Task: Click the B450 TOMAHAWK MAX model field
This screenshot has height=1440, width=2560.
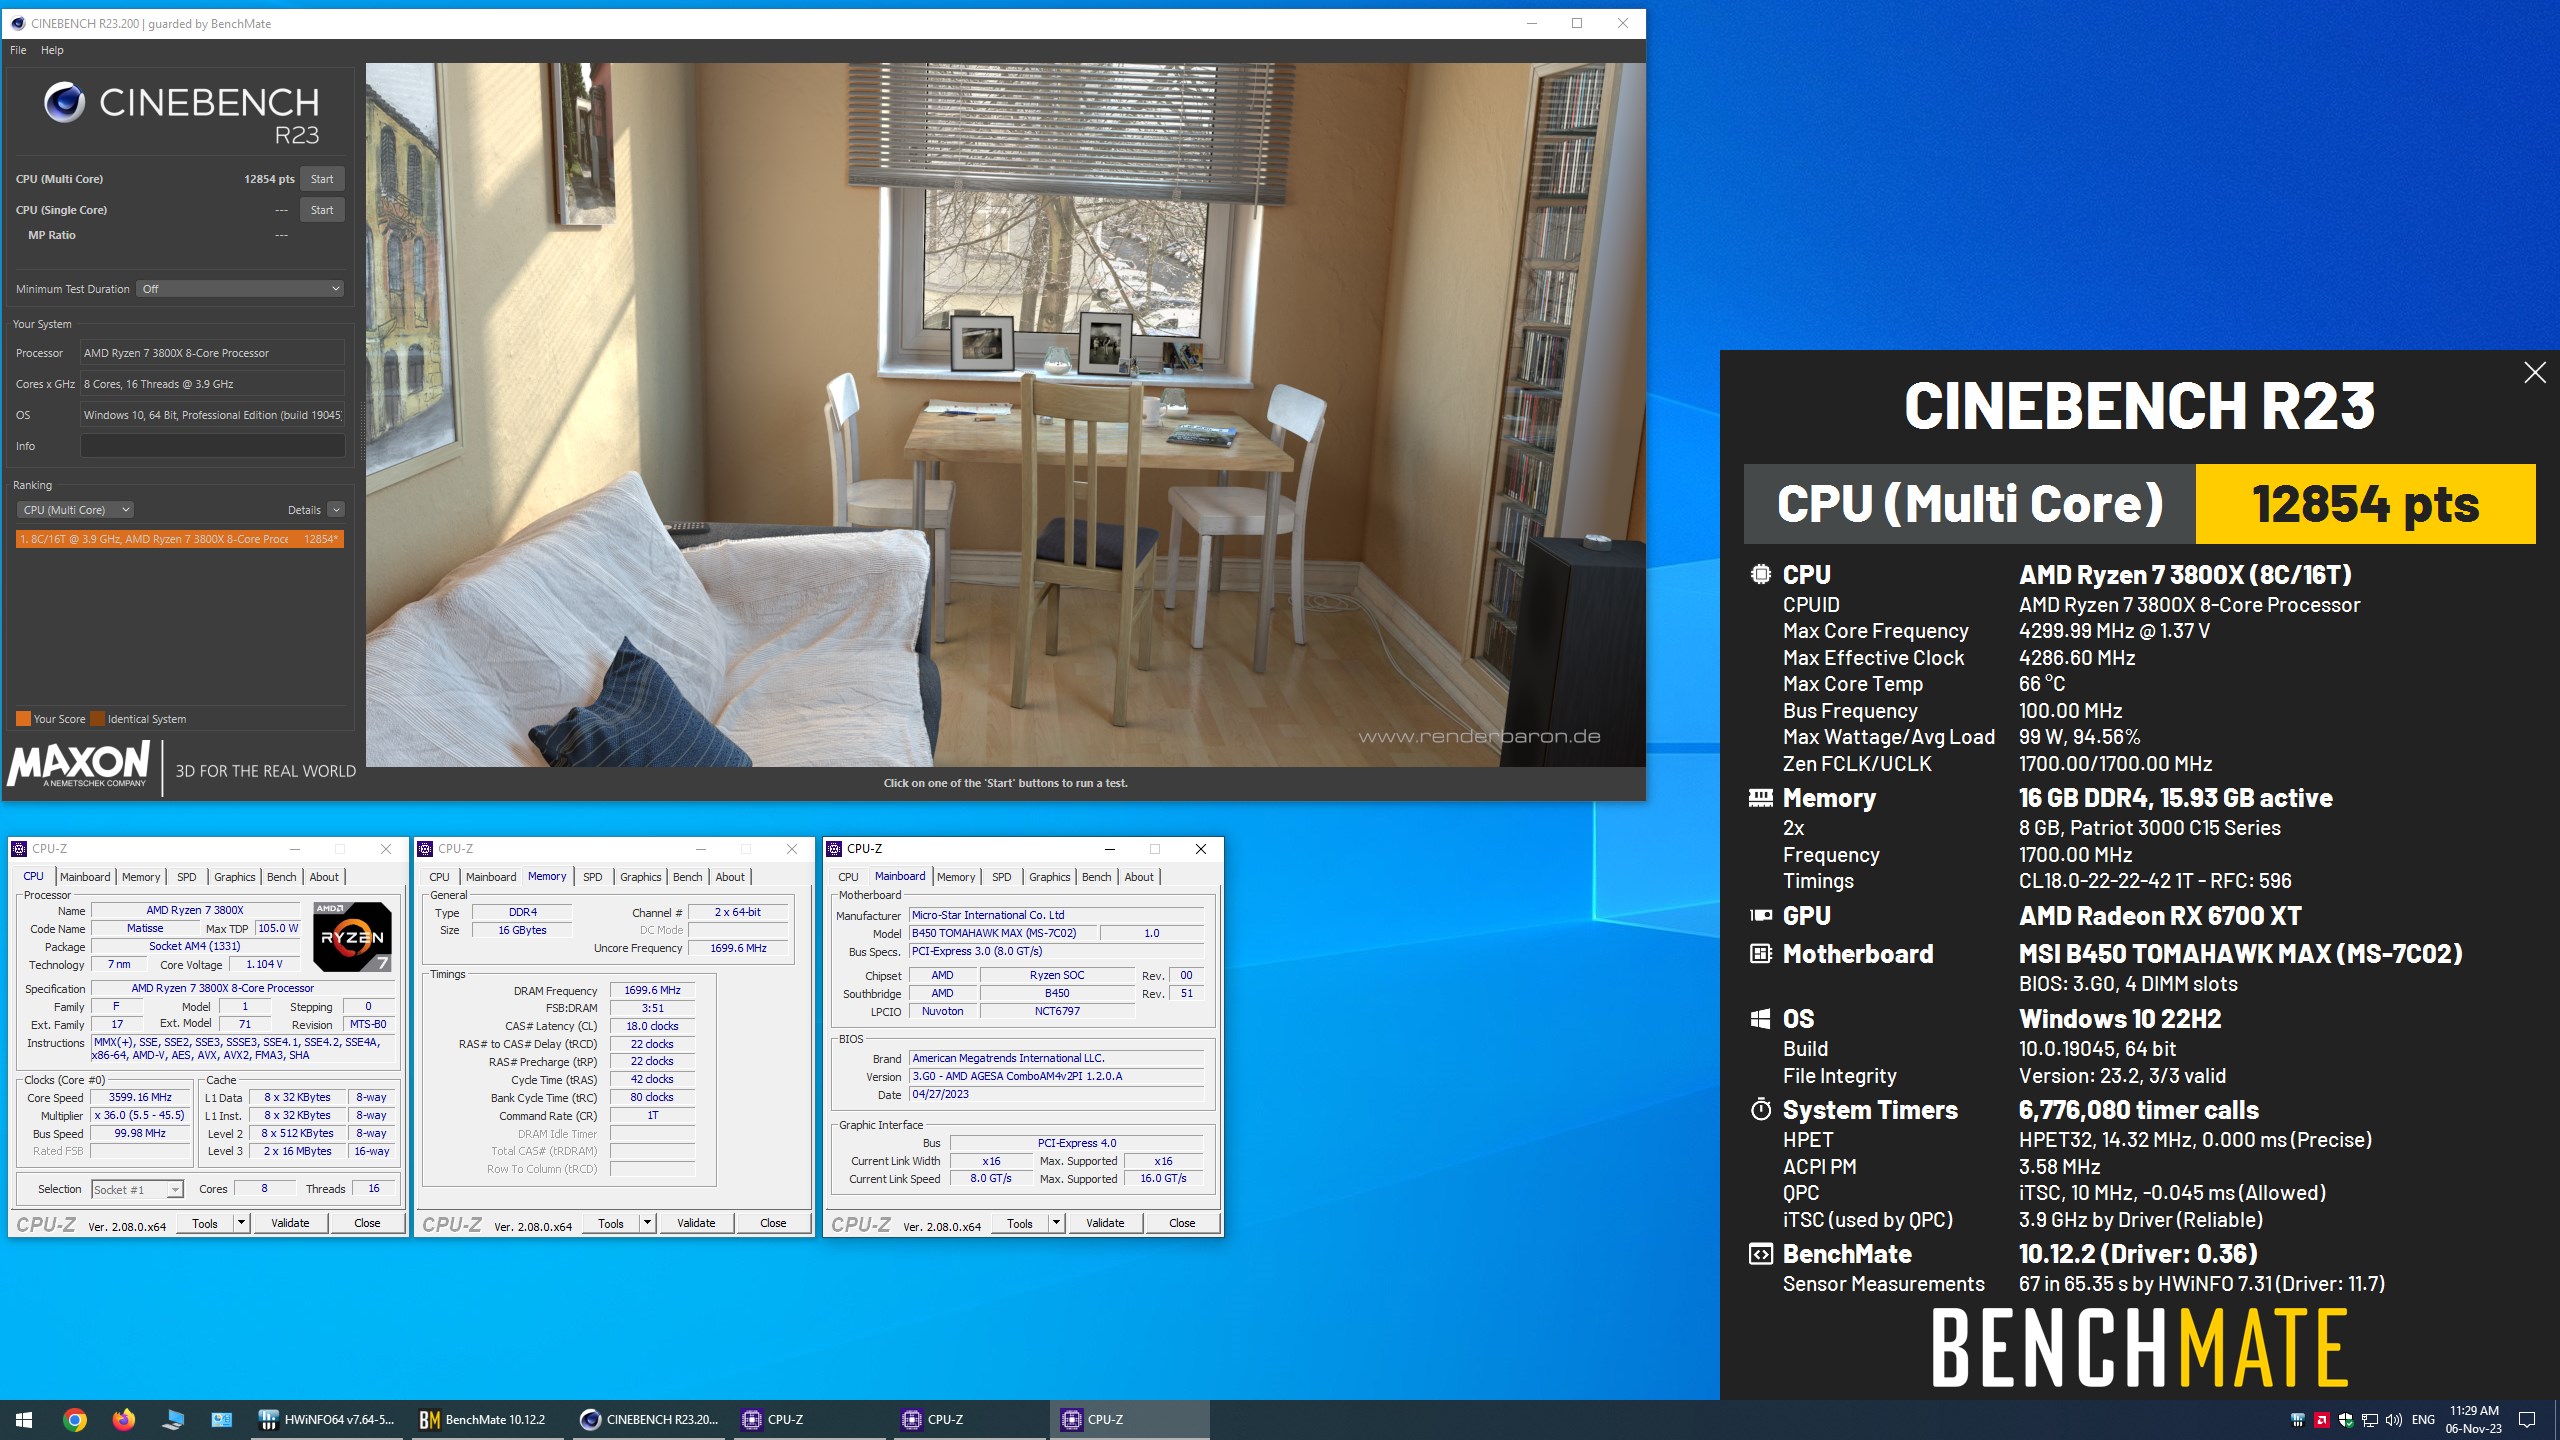Action: pyautogui.click(x=1002, y=933)
